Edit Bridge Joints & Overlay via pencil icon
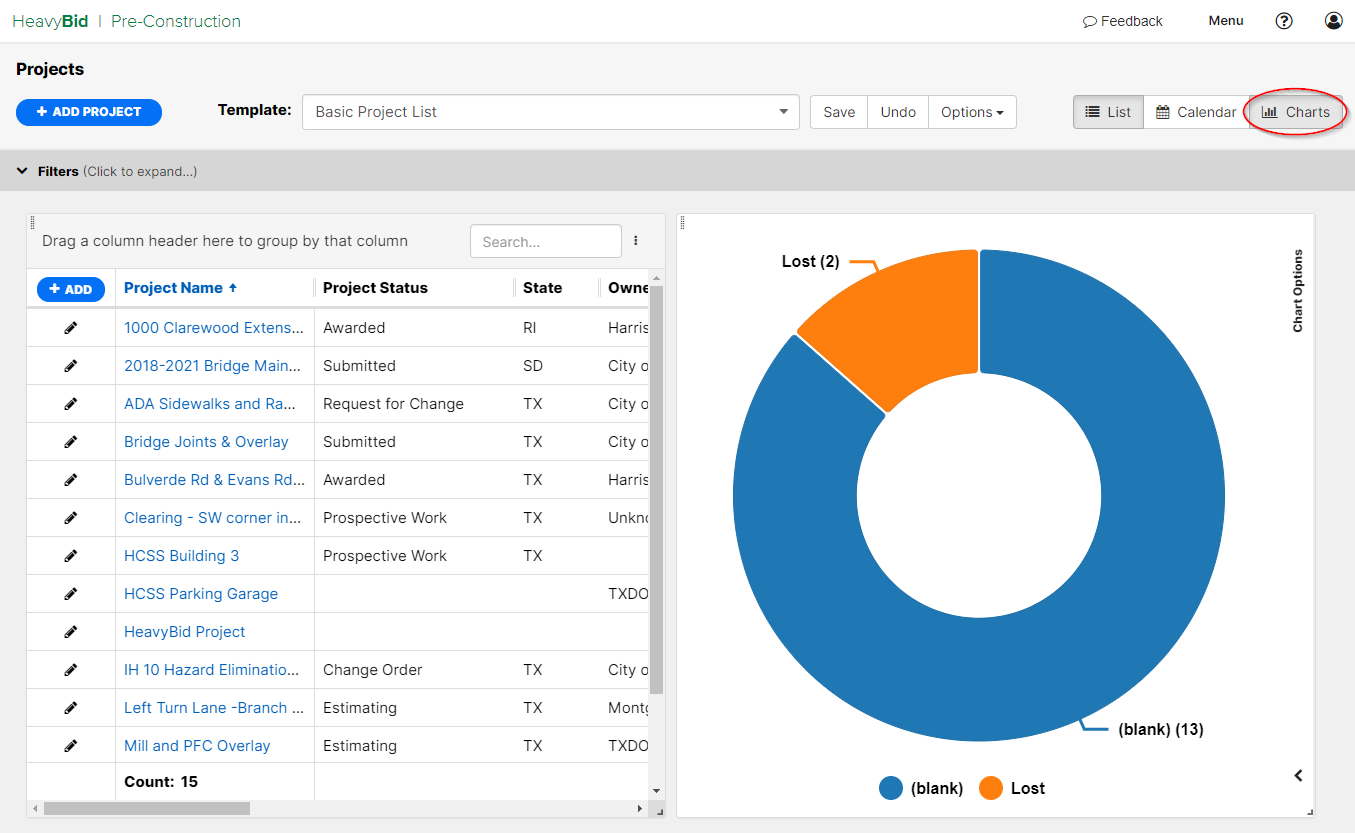The width and height of the screenshot is (1355, 833). [71, 442]
